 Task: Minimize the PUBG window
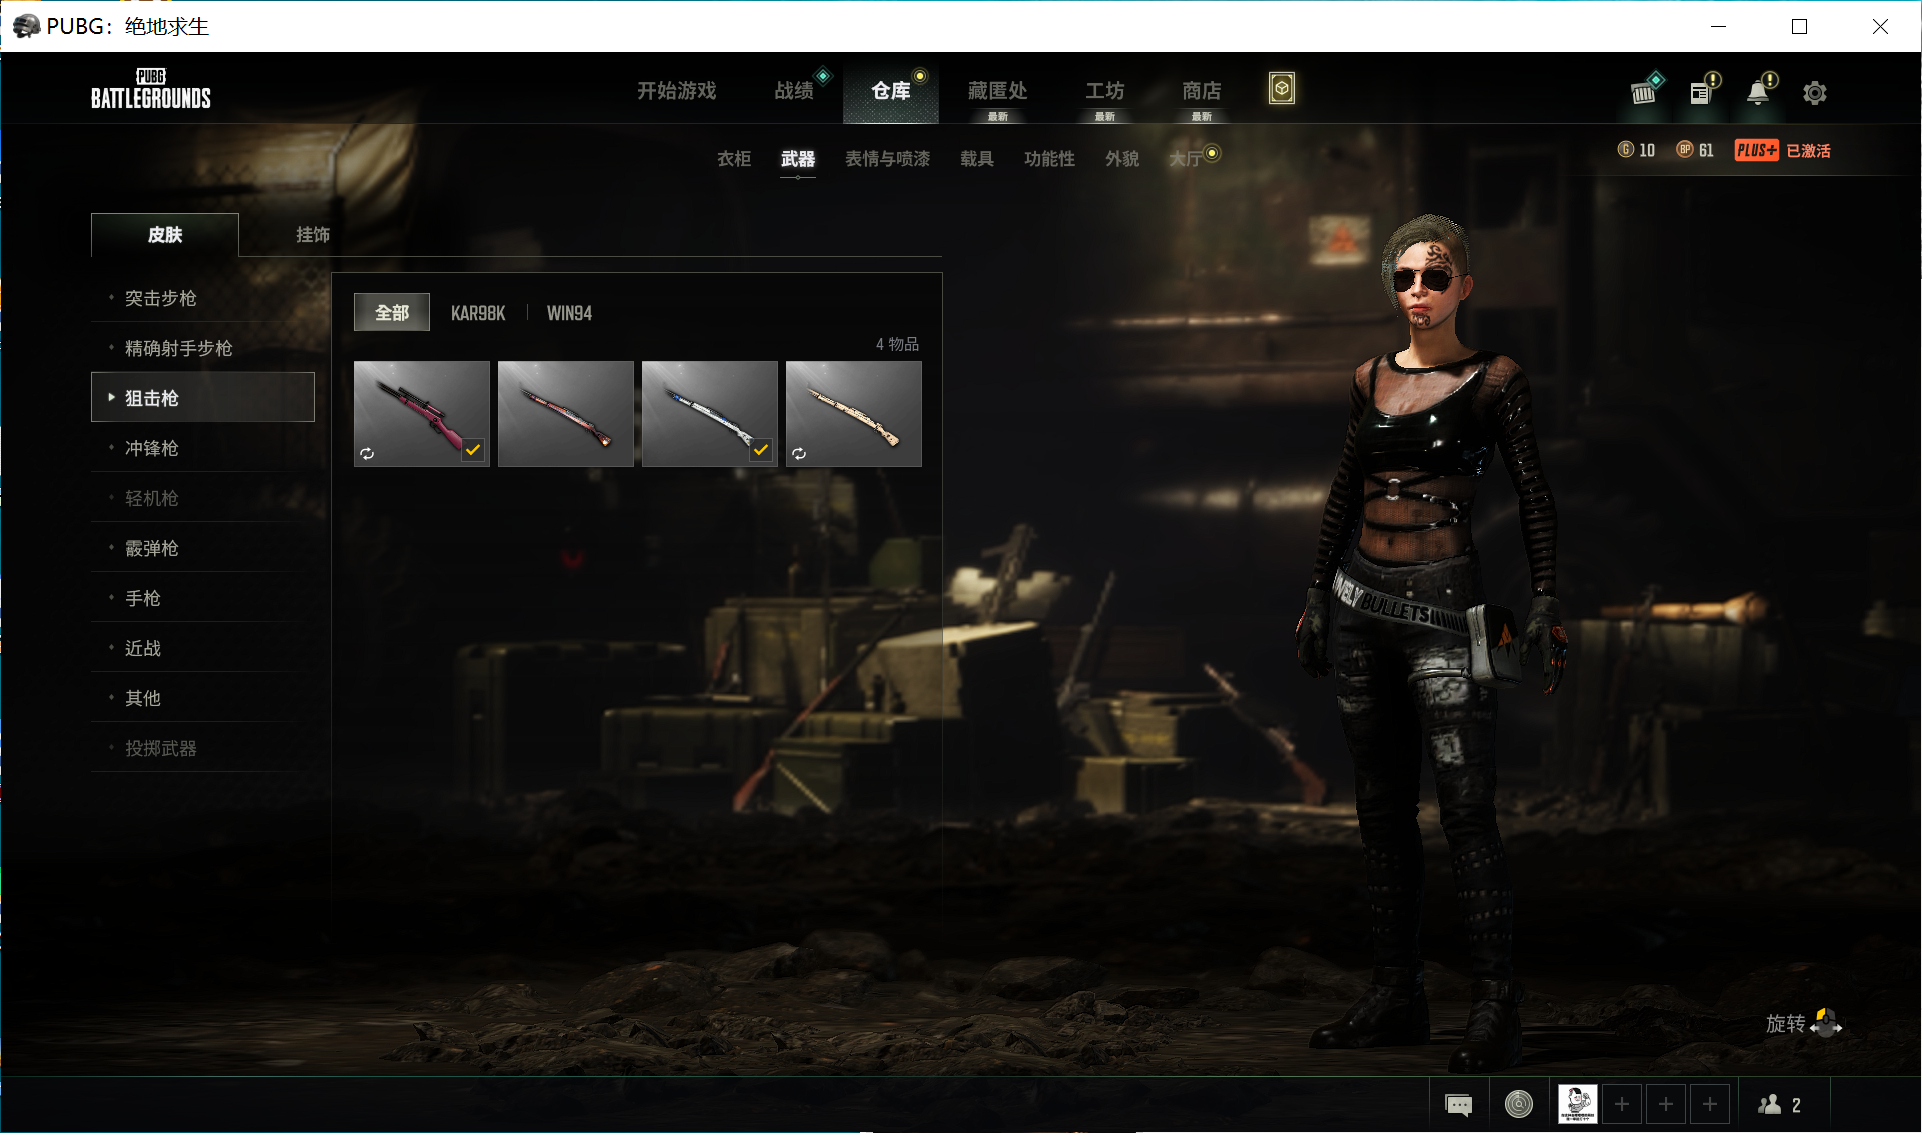click(1719, 26)
